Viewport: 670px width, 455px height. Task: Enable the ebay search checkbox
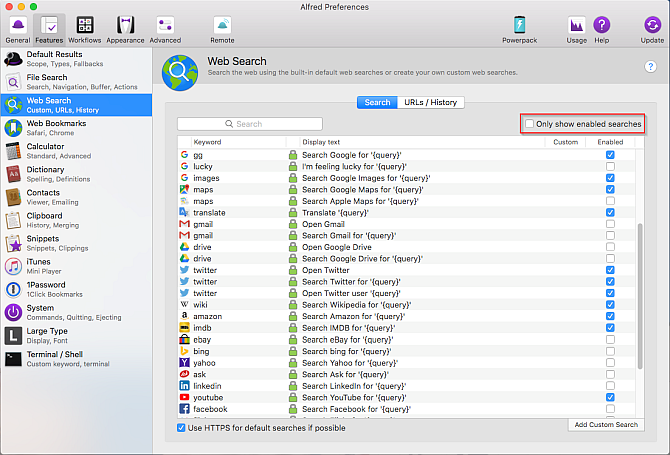point(610,339)
